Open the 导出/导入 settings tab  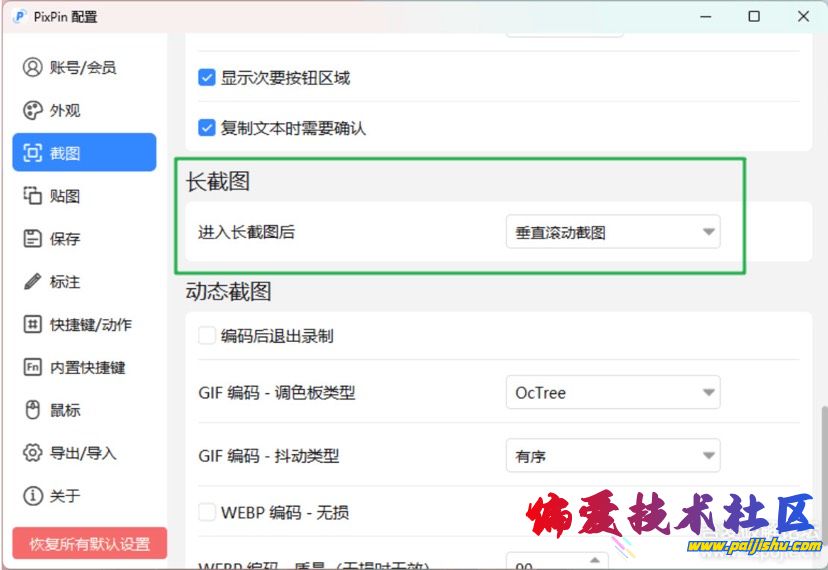84,453
